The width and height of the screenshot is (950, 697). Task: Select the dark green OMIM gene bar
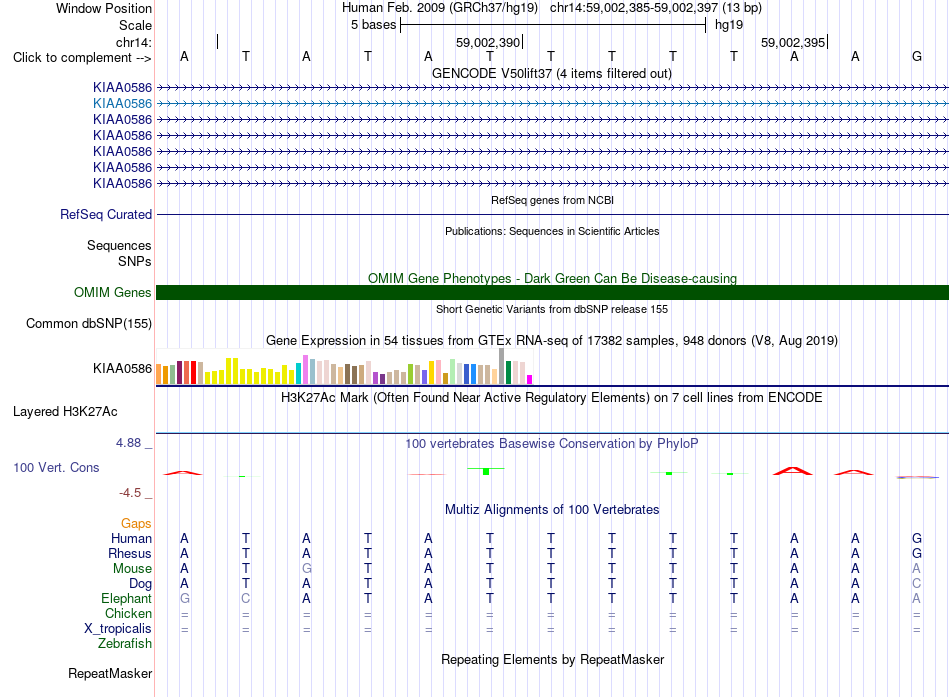click(552, 293)
